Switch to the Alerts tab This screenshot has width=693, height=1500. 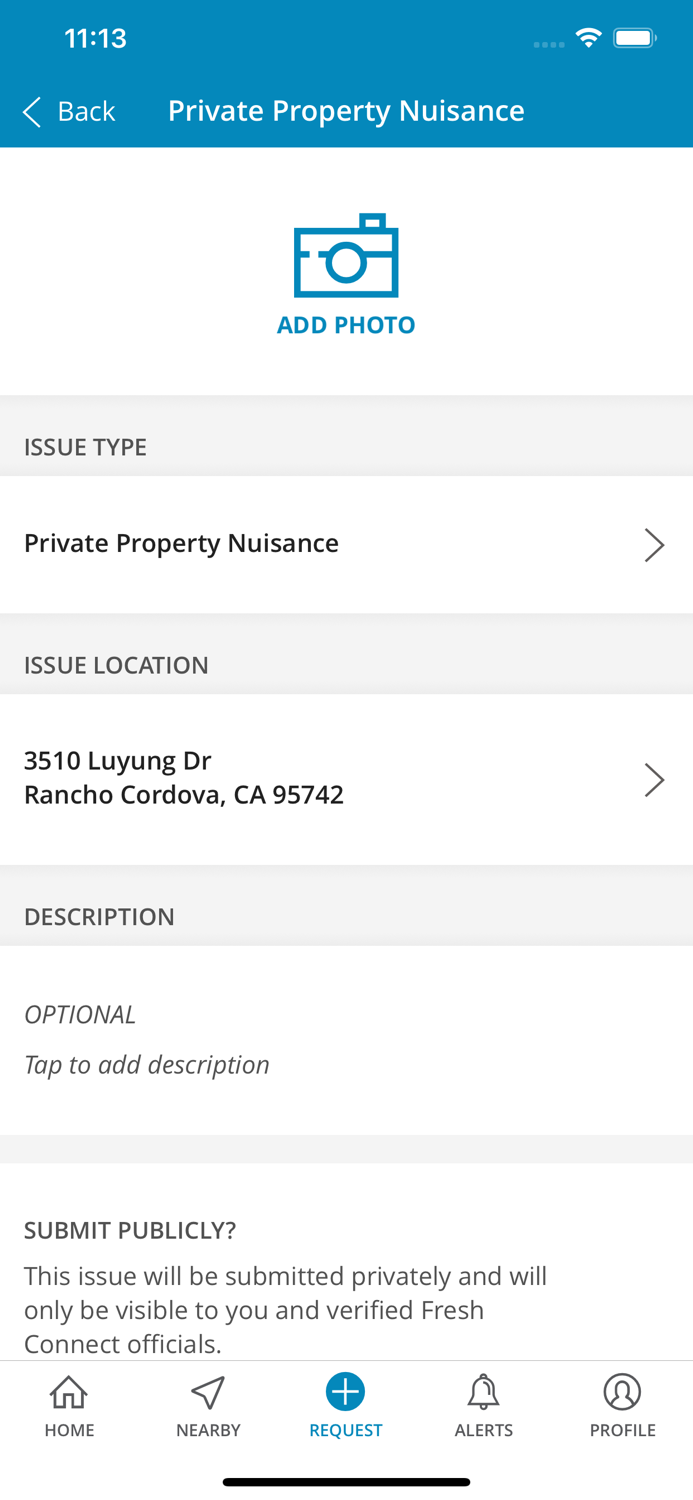[x=484, y=1405]
